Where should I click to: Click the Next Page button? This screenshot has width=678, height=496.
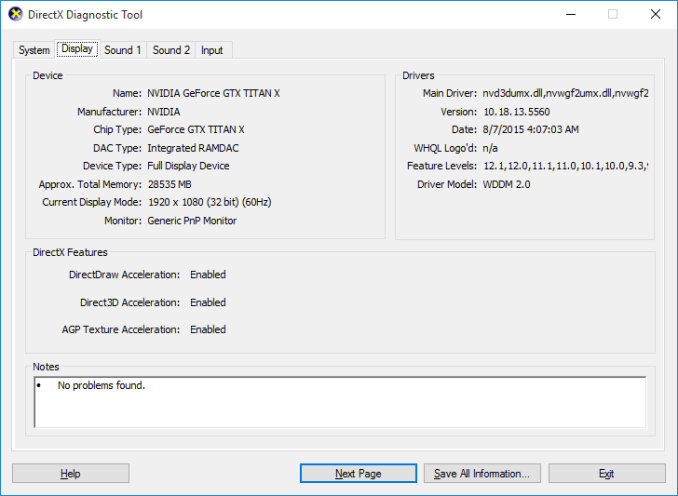point(358,474)
